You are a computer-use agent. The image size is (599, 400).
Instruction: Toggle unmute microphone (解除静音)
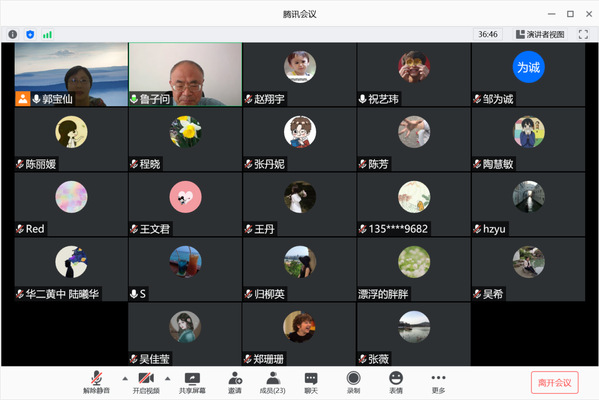tap(97, 383)
